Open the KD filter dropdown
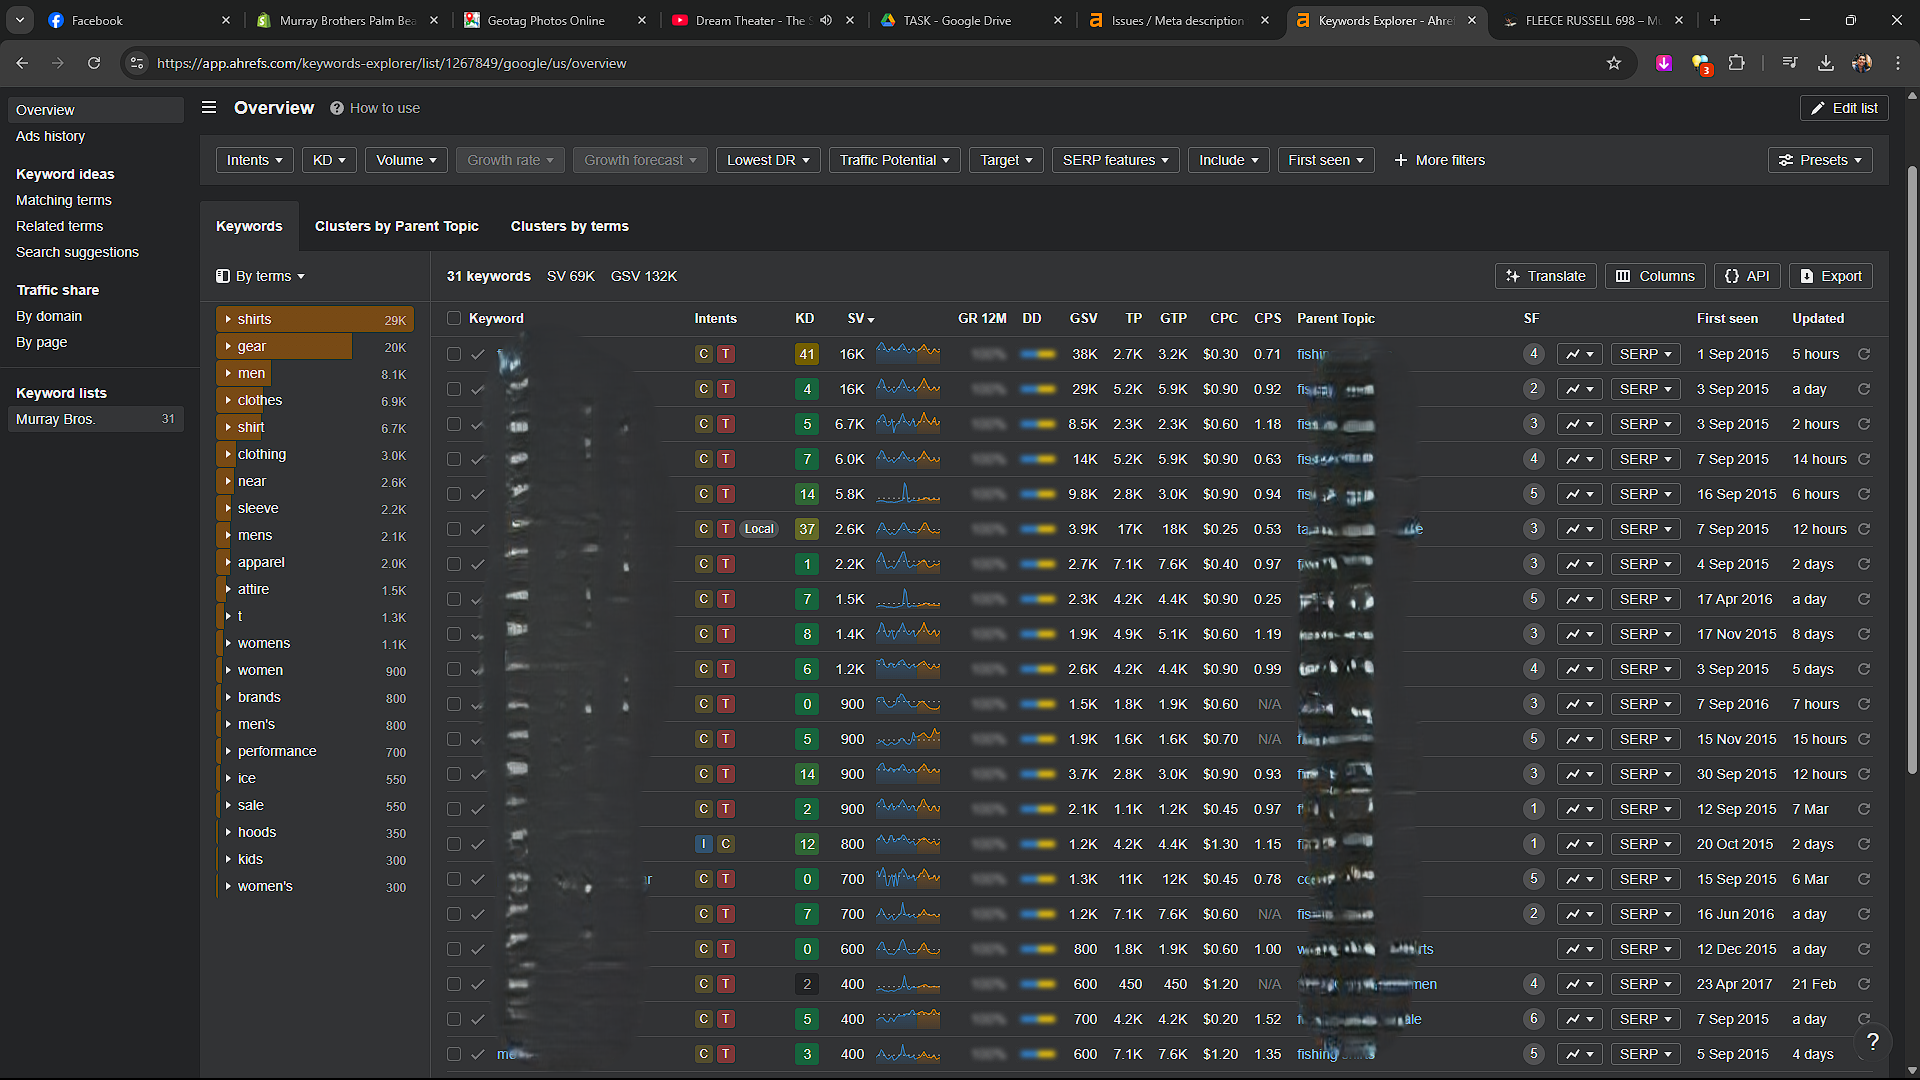Screen dimensions: 1920x1080 329,160
